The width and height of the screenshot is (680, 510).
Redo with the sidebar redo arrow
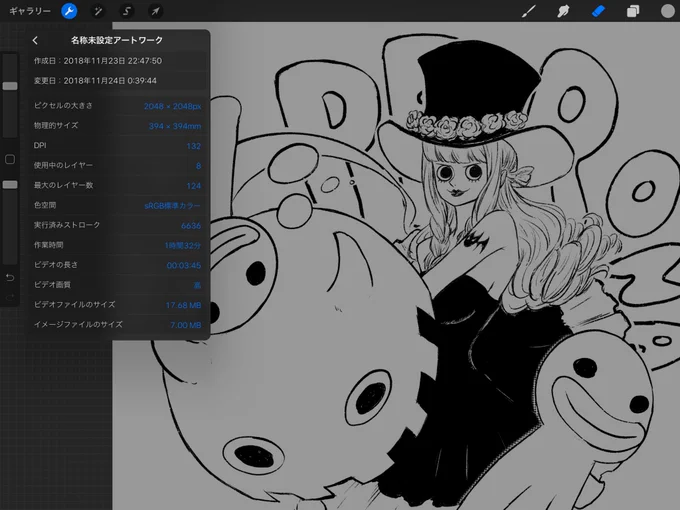pos(10,297)
